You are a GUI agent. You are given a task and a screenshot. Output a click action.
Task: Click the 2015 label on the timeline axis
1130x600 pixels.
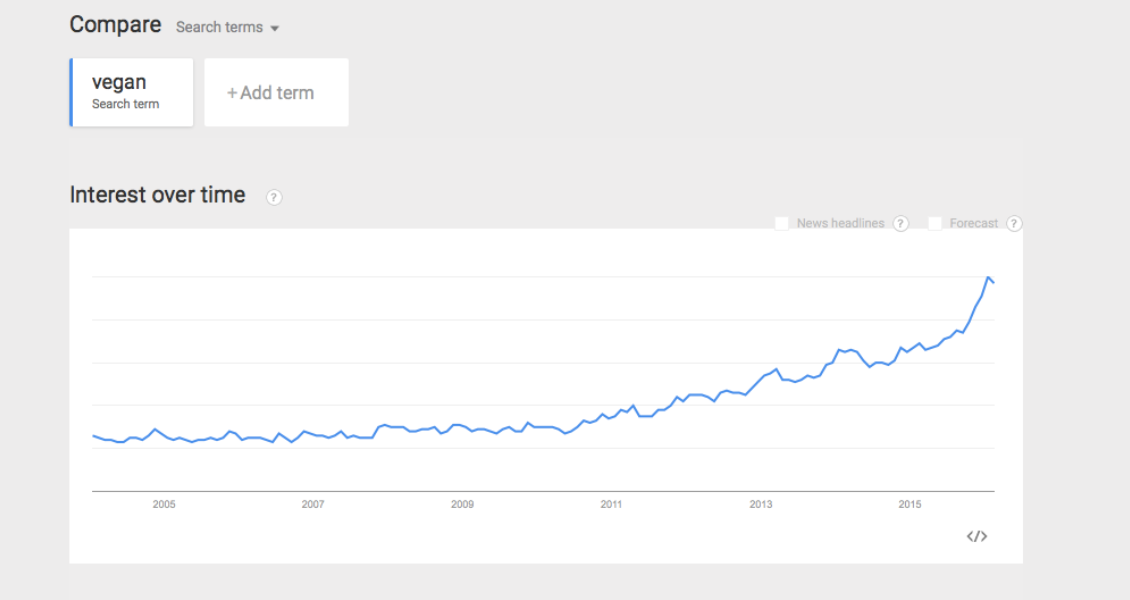tap(909, 504)
